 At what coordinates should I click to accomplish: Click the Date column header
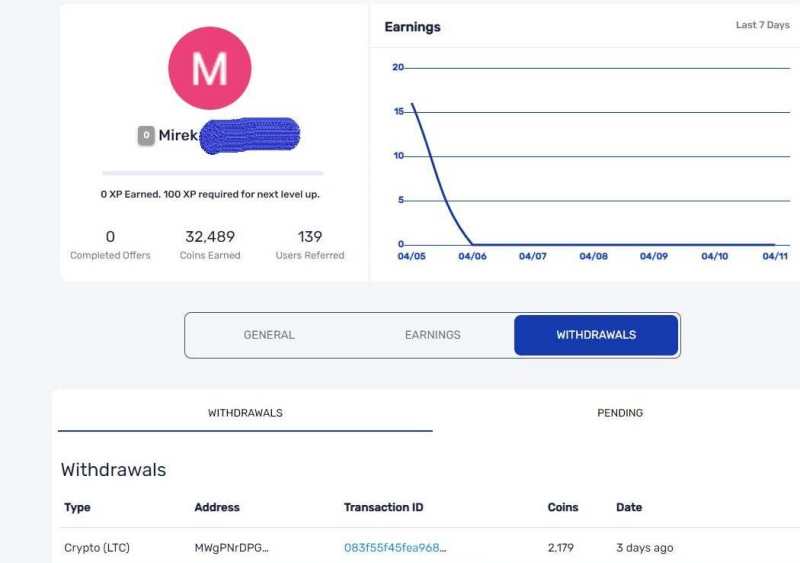click(x=629, y=507)
